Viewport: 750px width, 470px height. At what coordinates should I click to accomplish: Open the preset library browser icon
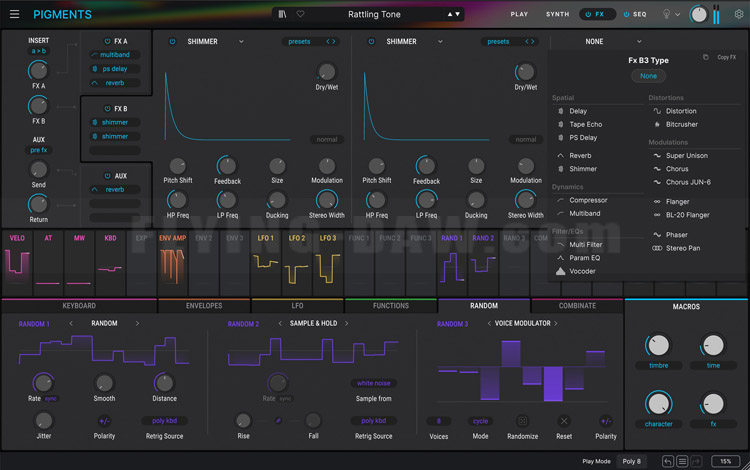click(x=282, y=14)
